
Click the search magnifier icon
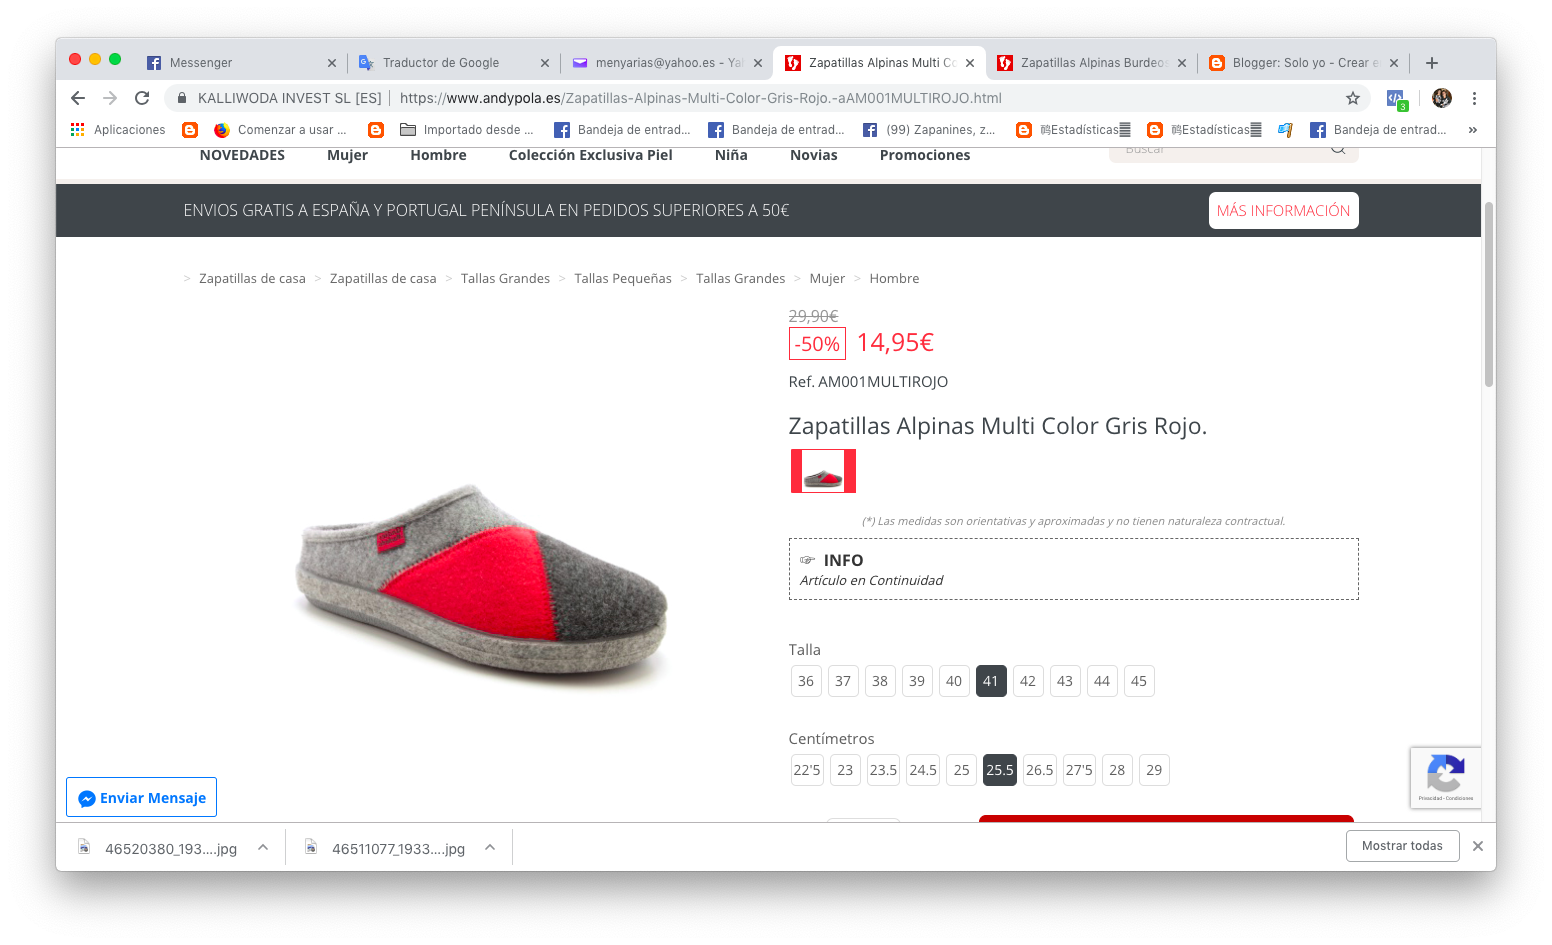coord(1338,150)
